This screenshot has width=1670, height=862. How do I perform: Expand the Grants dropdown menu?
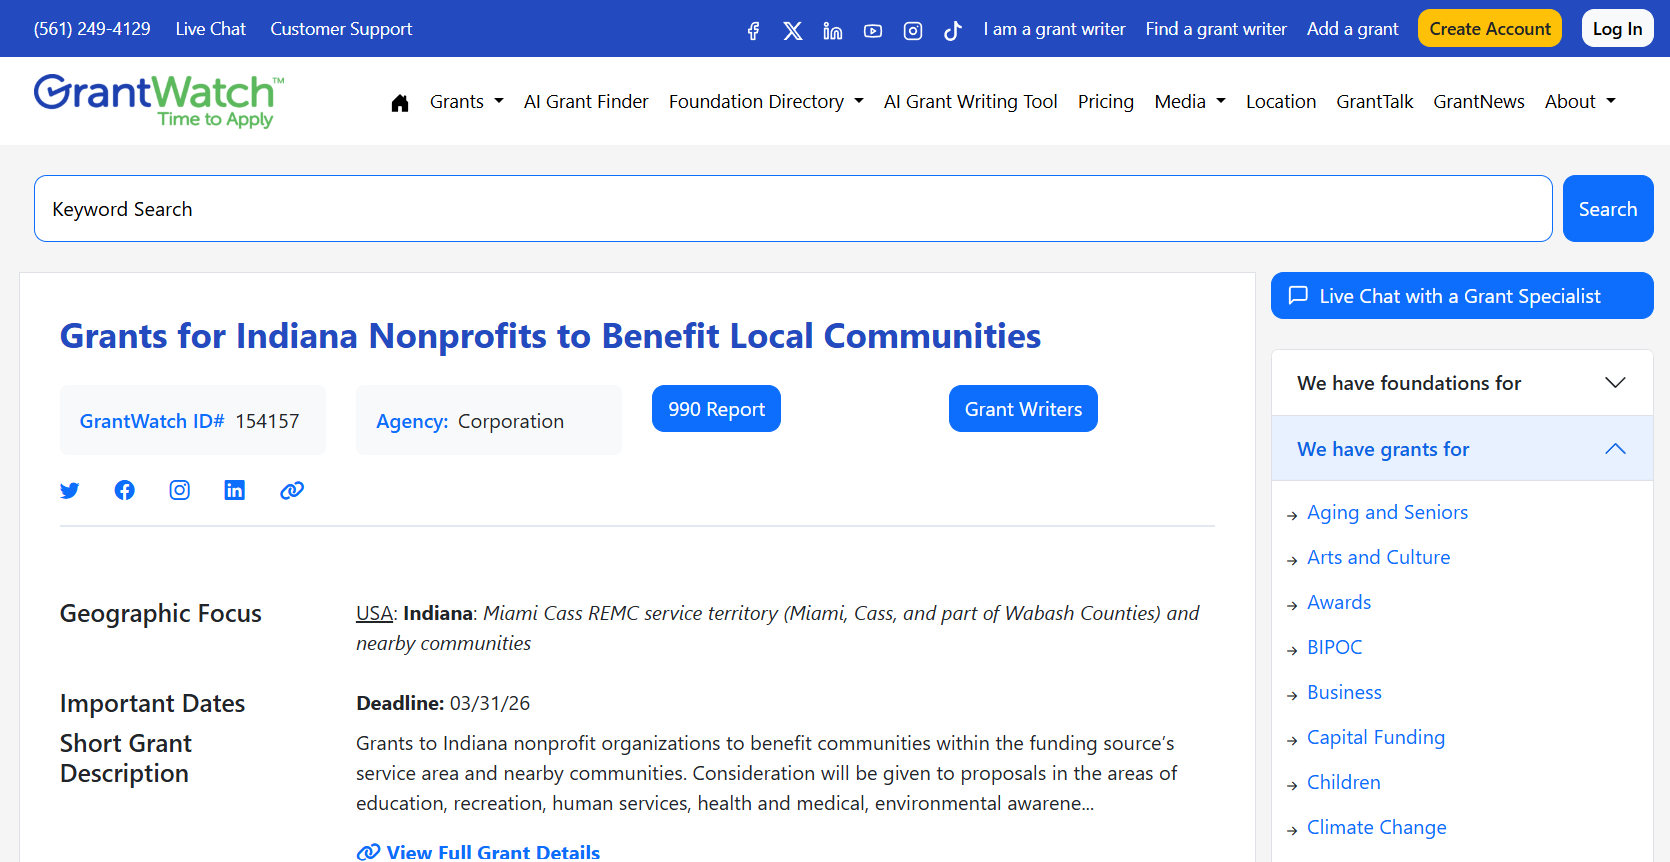[466, 101]
